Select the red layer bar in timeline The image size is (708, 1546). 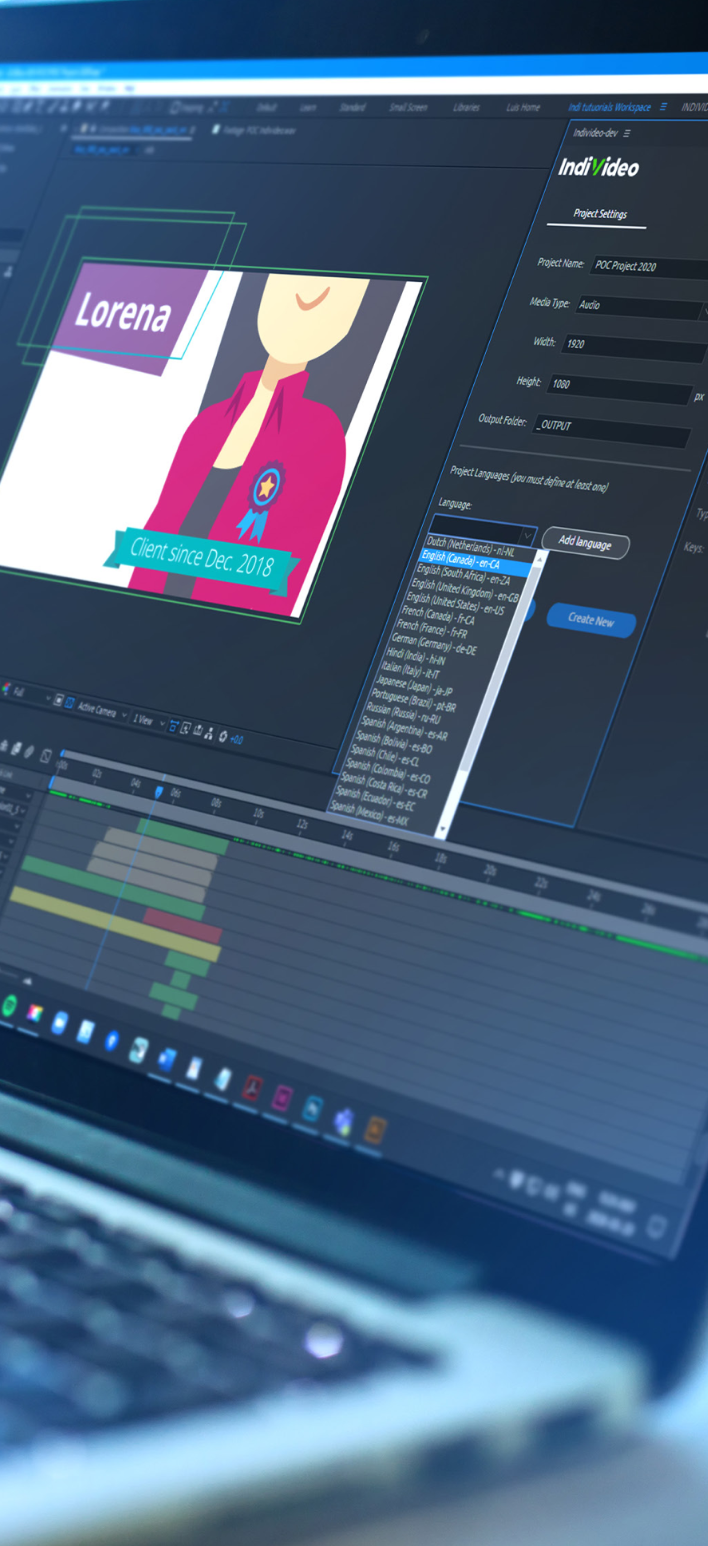point(183,925)
